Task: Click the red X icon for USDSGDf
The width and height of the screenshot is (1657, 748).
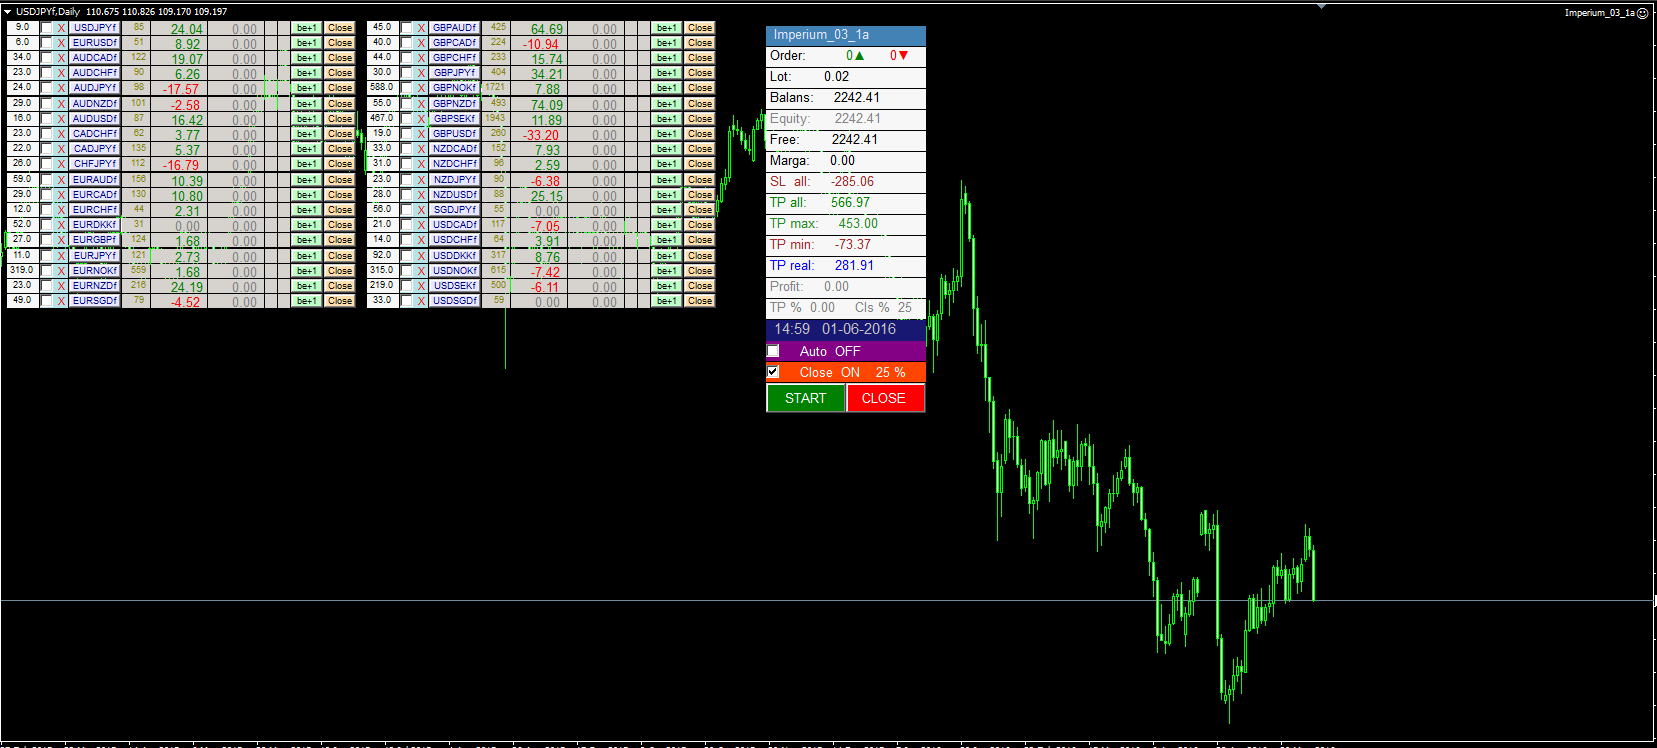Action: click(x=421, y=301)
